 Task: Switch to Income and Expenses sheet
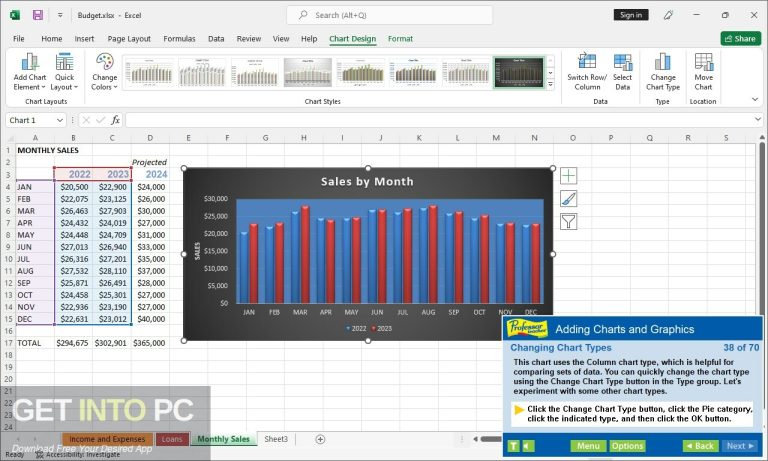pos(107,439)
